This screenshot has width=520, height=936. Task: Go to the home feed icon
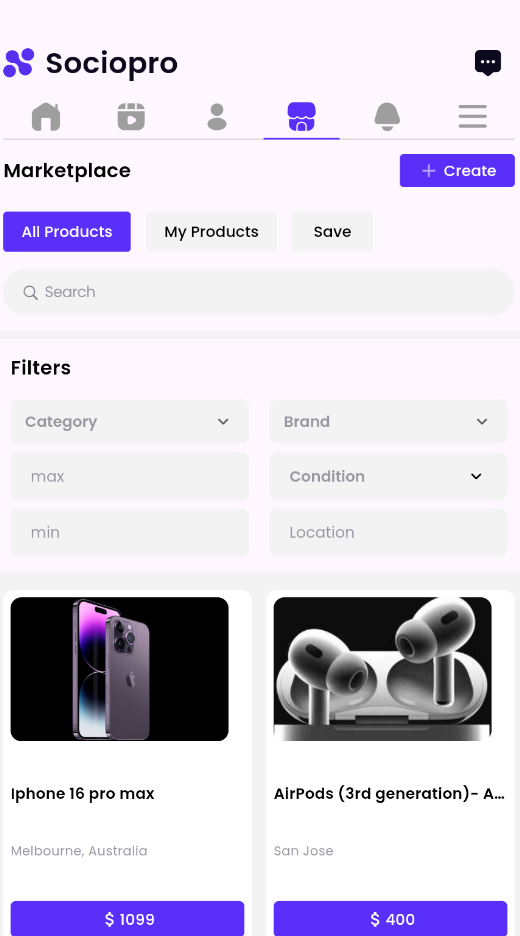(x=46, y=116)
